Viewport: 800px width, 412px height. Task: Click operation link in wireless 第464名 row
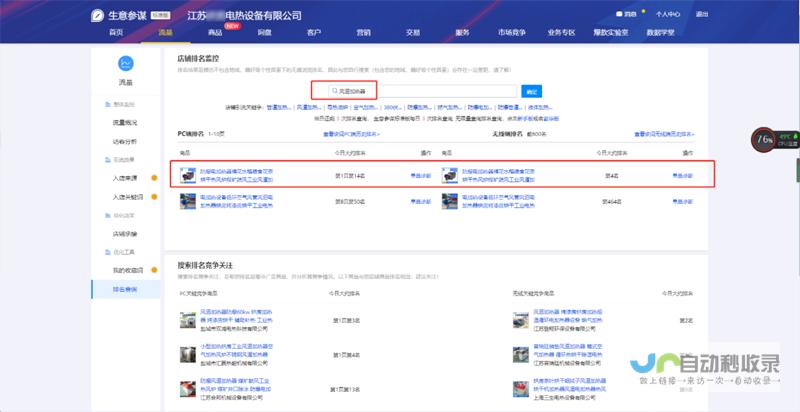[683, 201]
